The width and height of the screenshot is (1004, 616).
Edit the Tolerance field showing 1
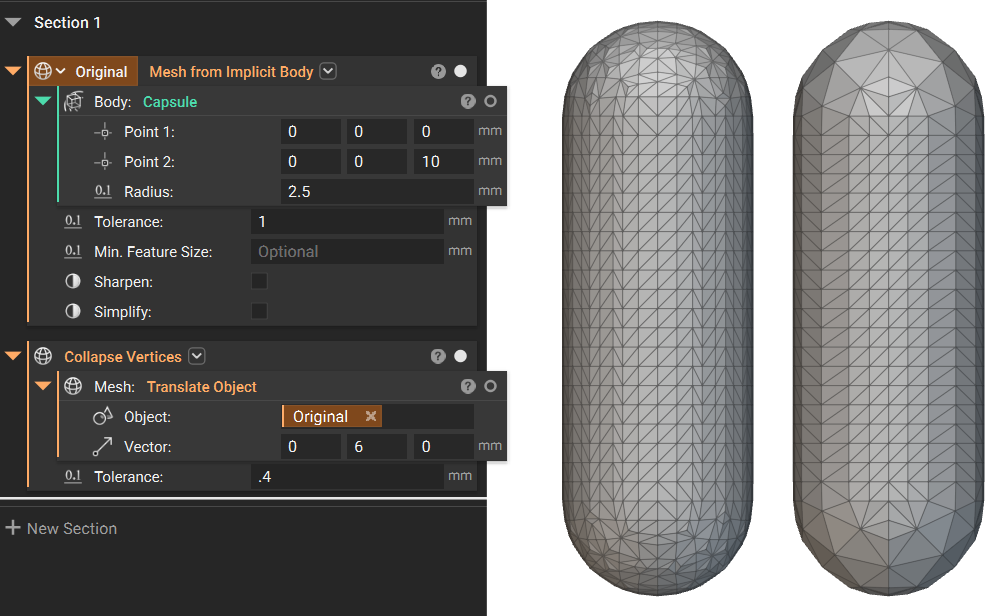(347, 222)
